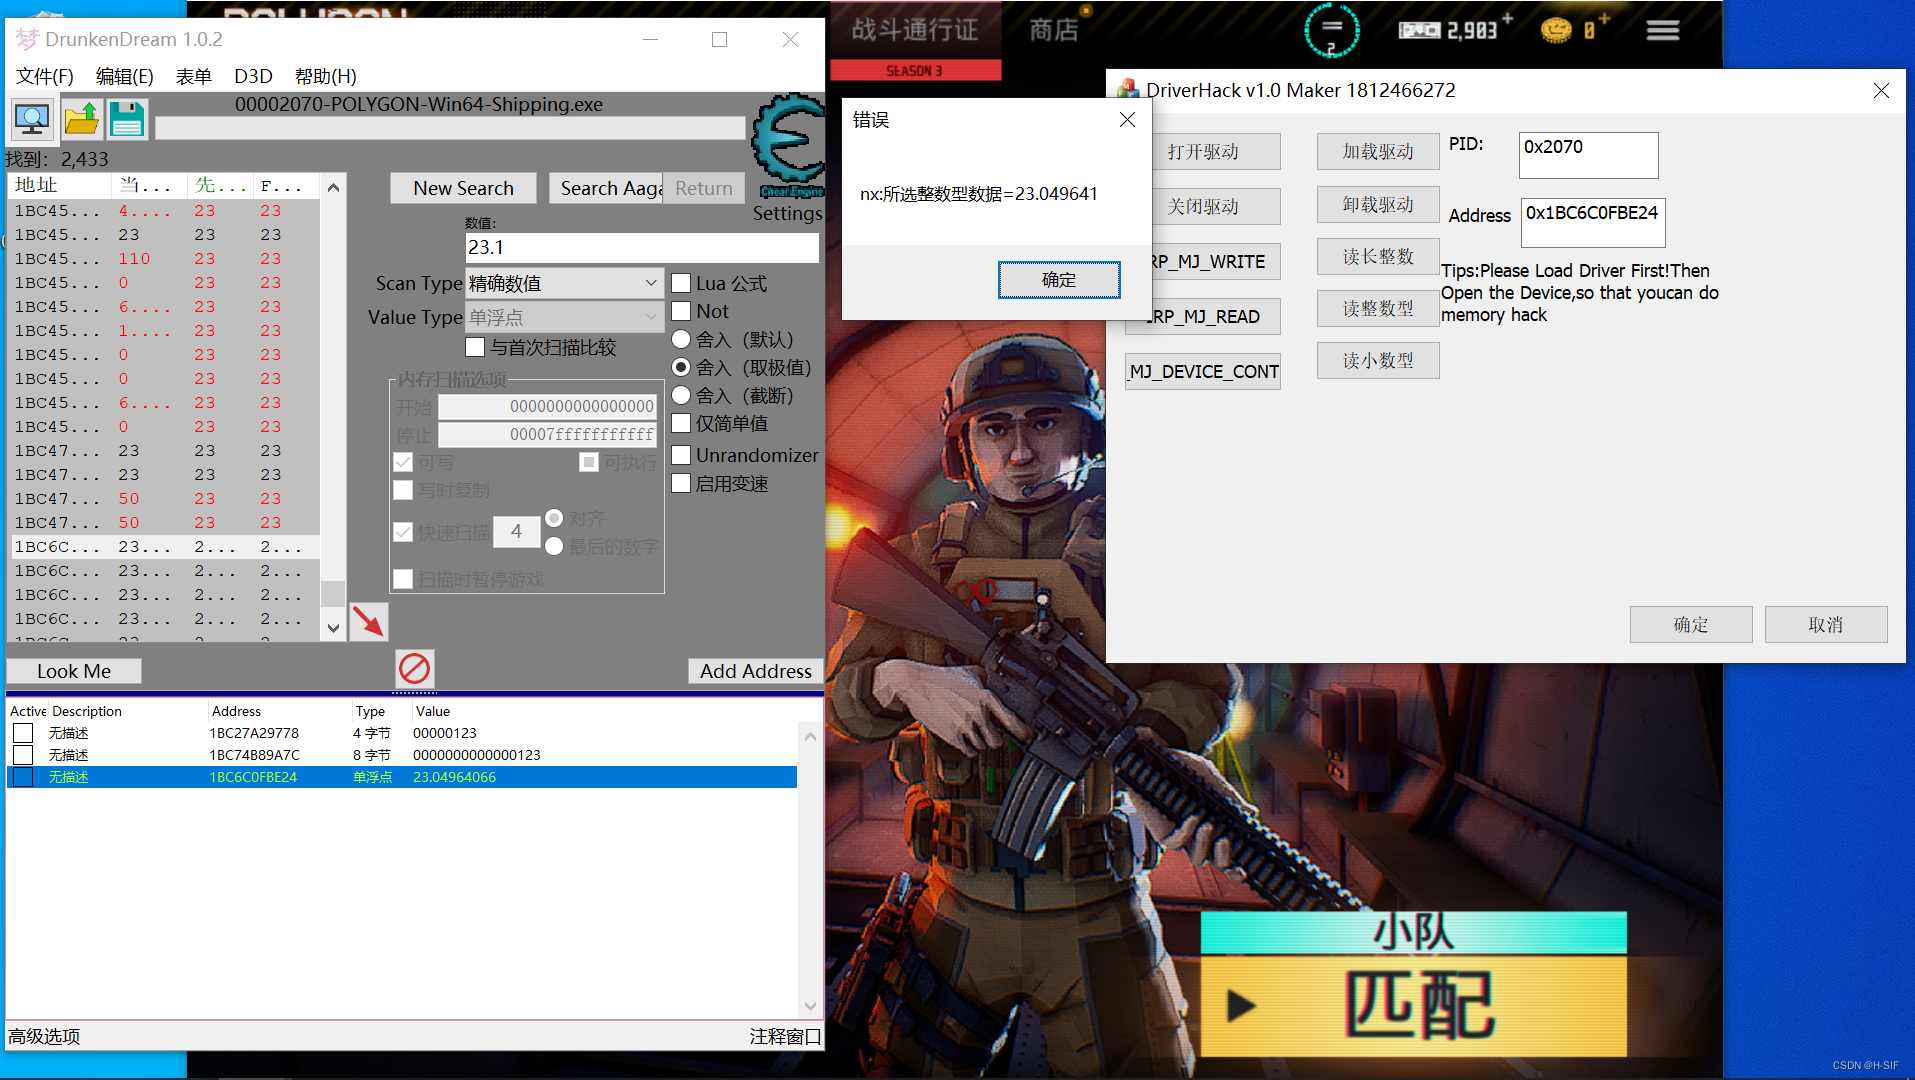Click 加载驱动 in DriverHack
Viewport: 1915px width, 1080px height.
click(x=1378, y=152)
